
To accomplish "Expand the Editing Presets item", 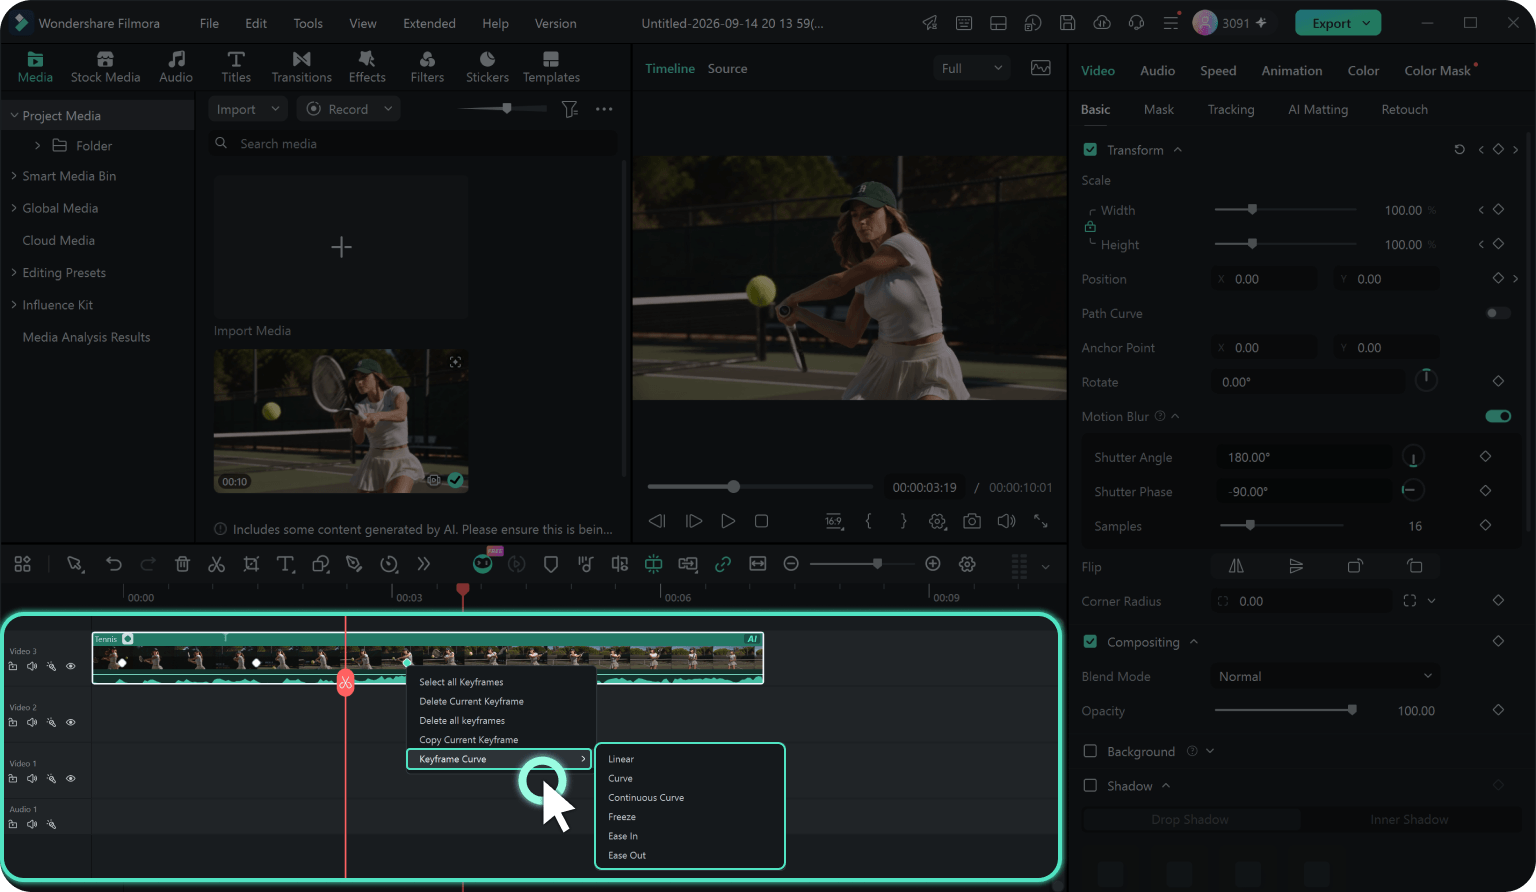I will click(14, 273).
